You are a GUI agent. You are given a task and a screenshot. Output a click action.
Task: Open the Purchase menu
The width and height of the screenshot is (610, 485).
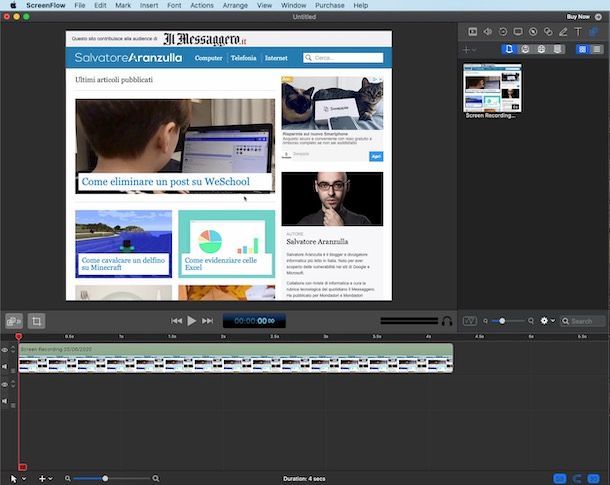(x=330, y=5)
